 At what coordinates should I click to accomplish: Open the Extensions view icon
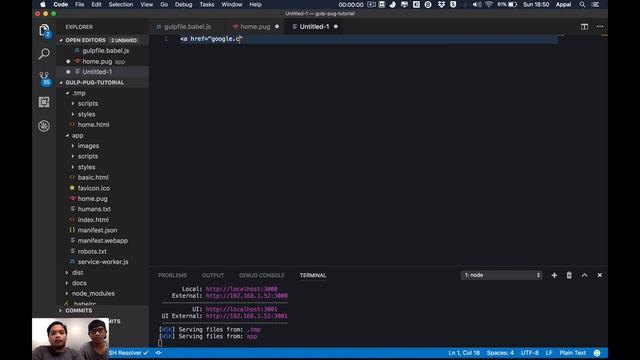tap(44, 102)
